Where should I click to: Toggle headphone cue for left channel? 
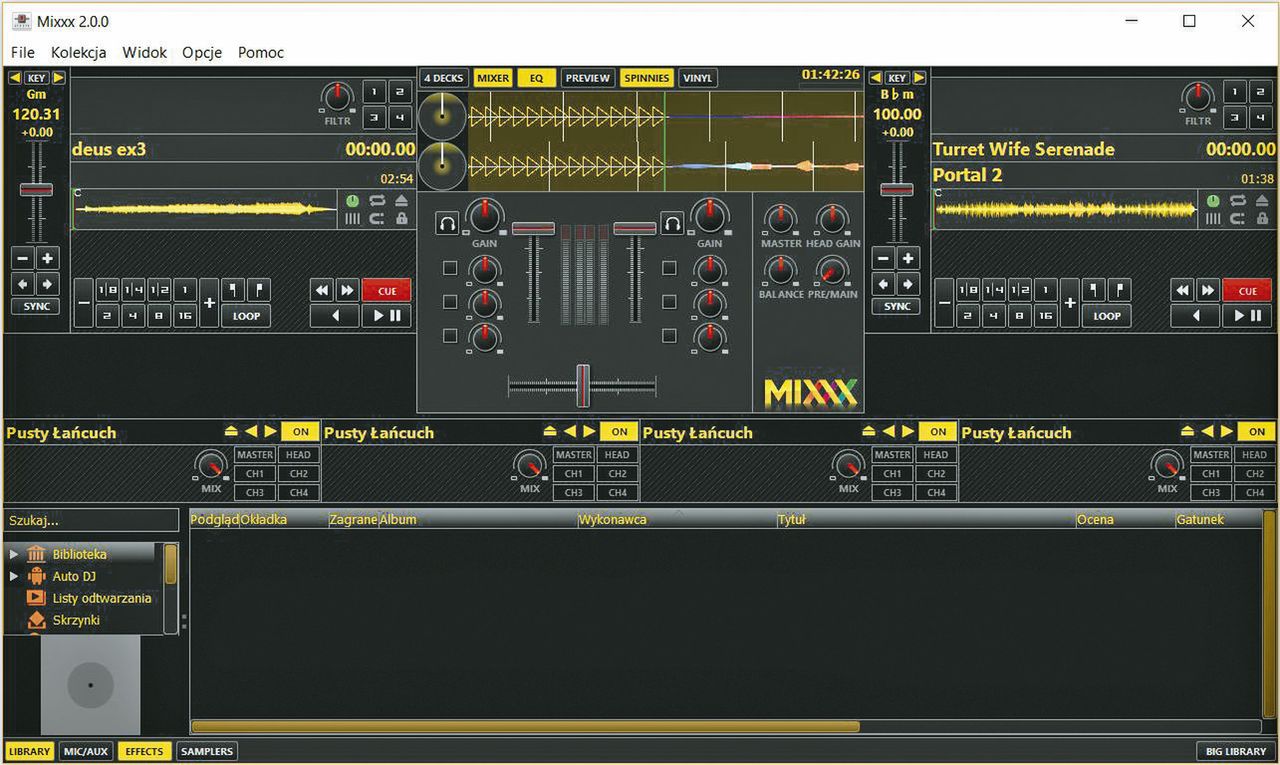coord(447,224)
